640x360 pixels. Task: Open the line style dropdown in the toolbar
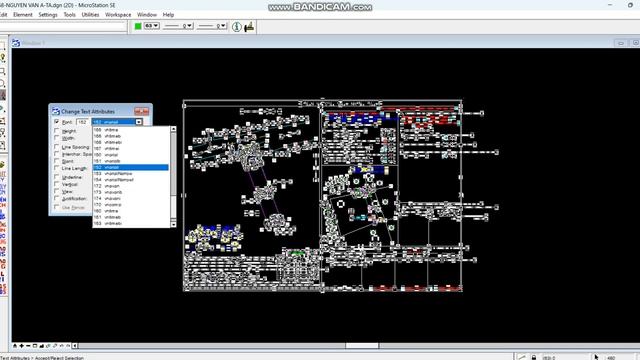178,26
